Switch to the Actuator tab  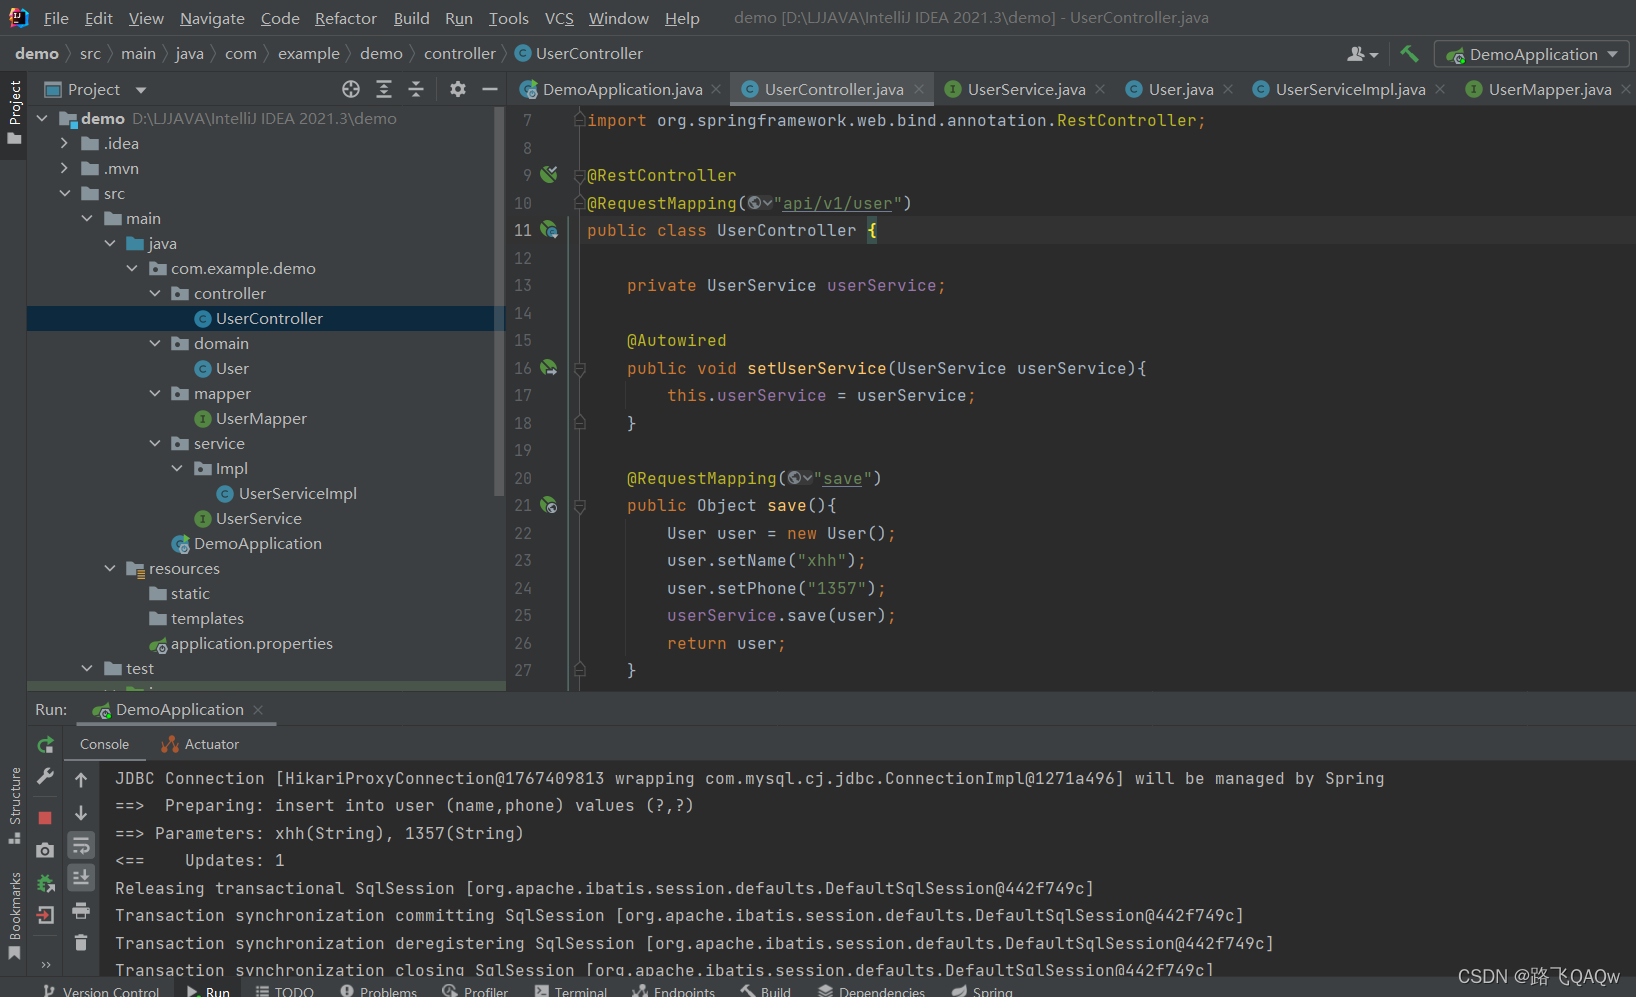[200, 744]
